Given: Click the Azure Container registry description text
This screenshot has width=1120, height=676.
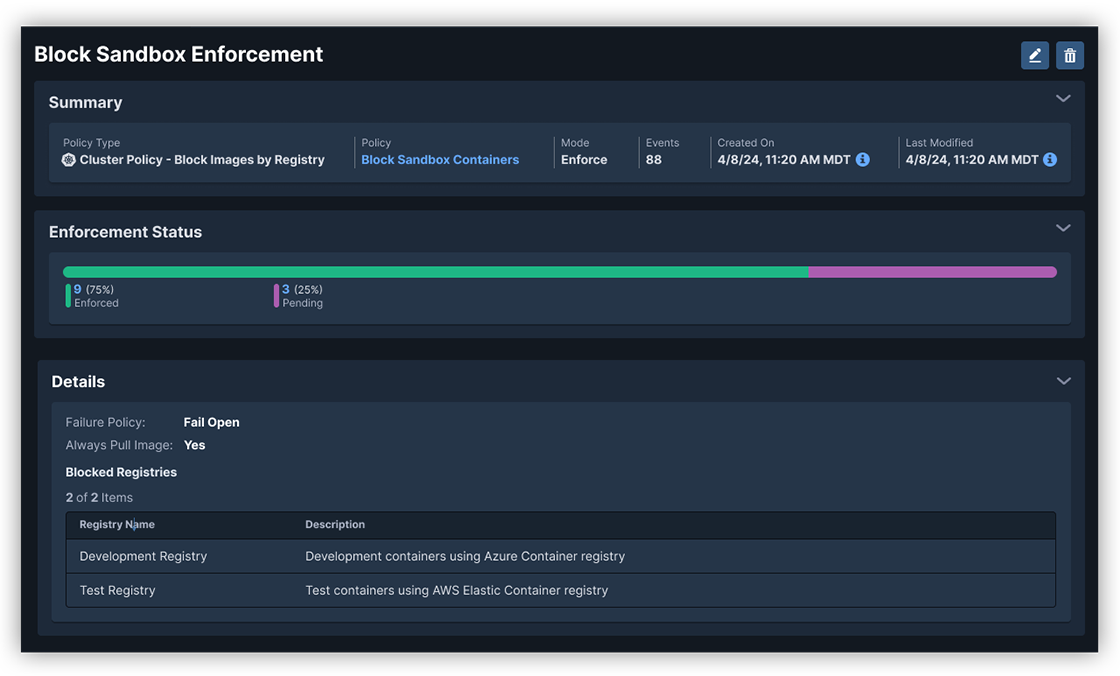Looking at the screenshot, I should 465,556.
